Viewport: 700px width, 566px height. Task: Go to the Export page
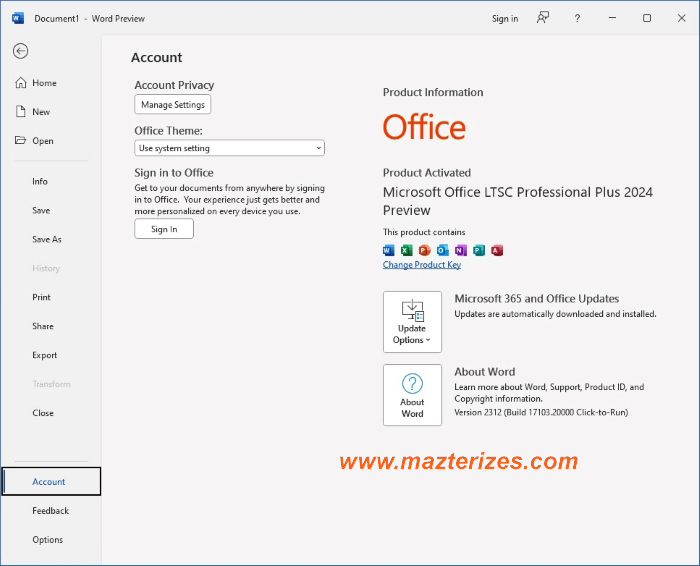pyautogui.click(x=51, y=355)
